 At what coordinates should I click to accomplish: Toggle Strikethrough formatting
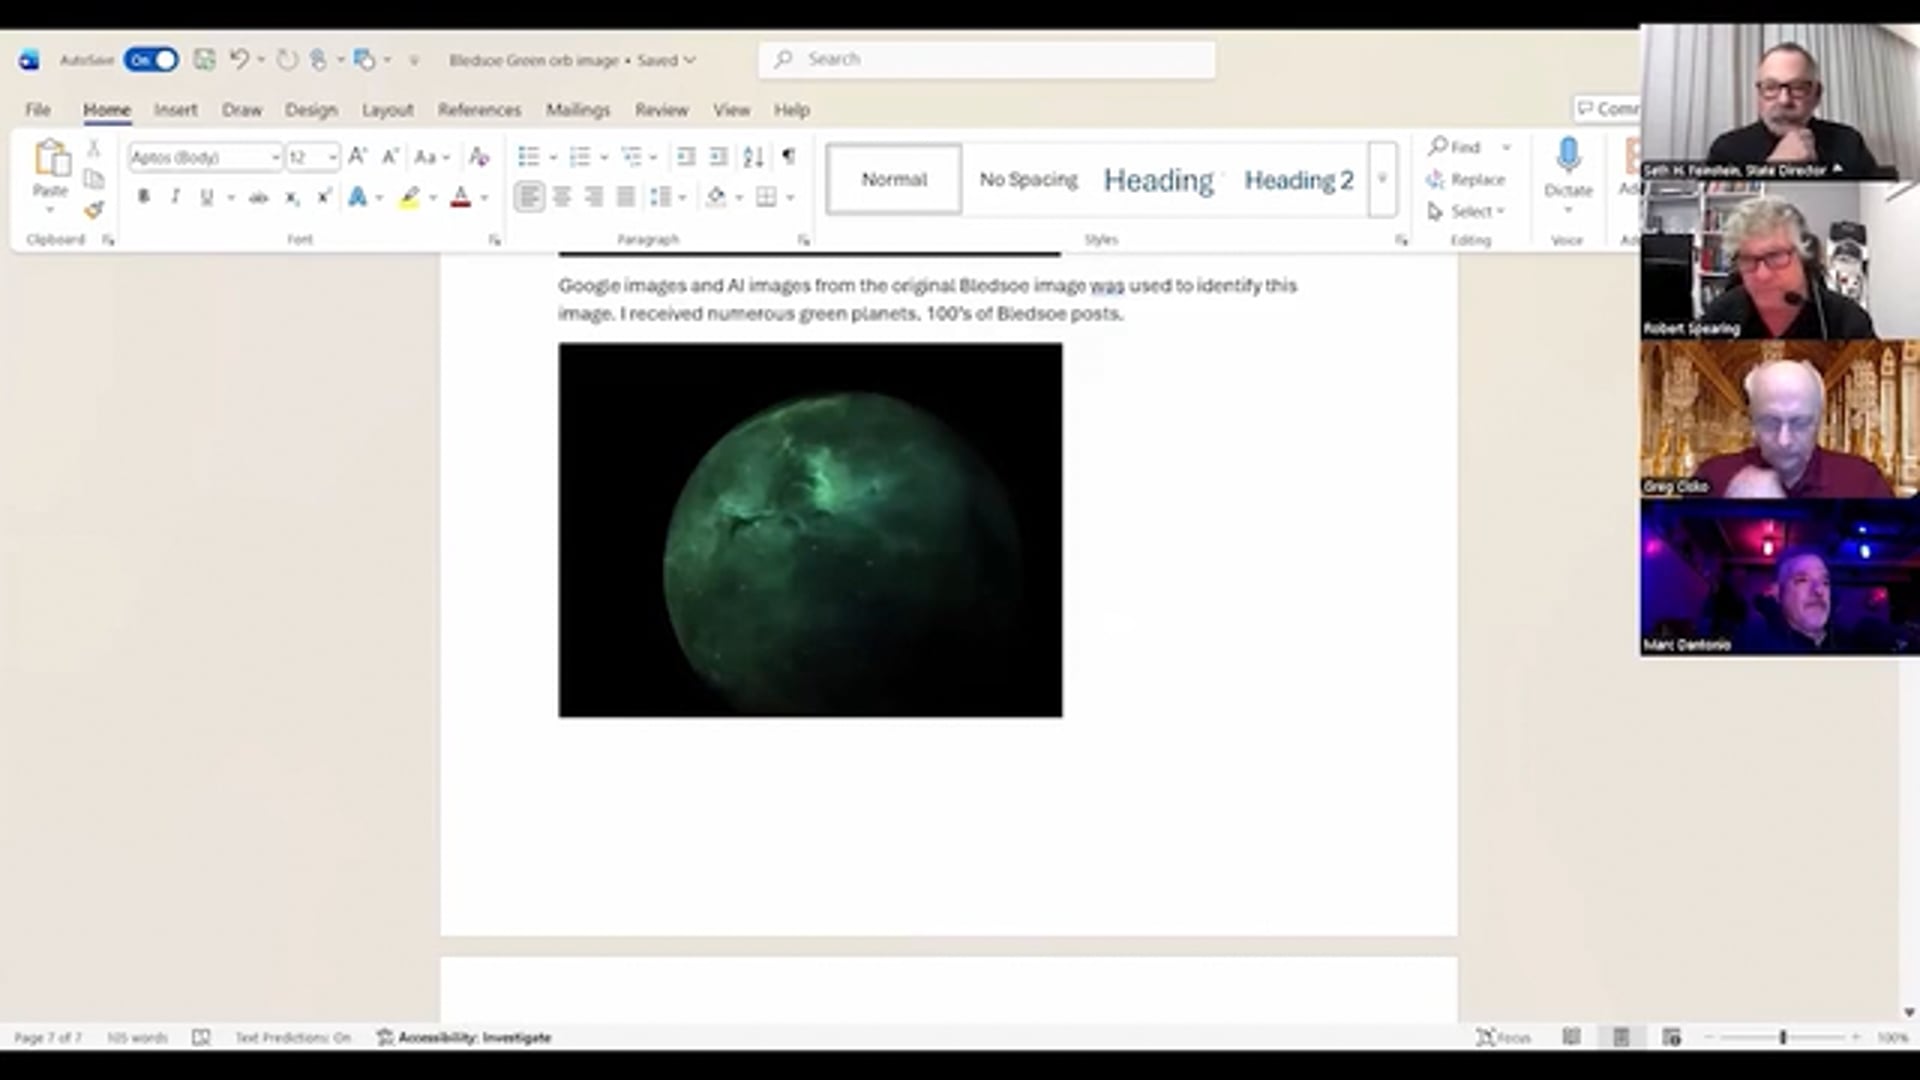click(x=258, y=197)
